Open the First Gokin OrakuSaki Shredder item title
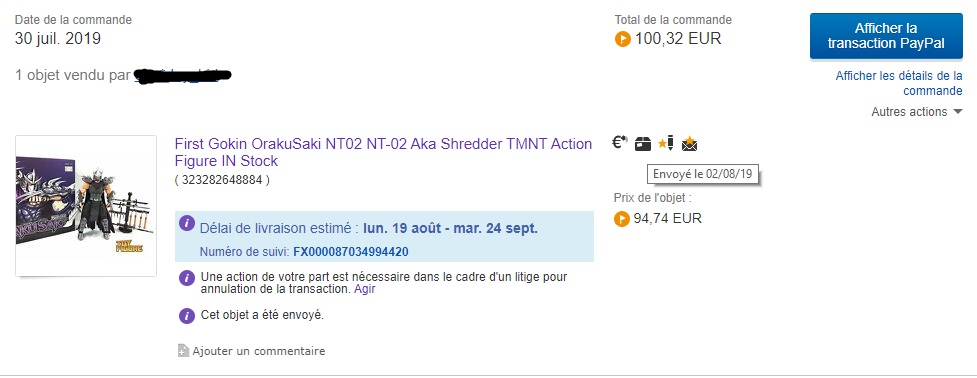Screen dimensions: 977x378 (383, 153)
